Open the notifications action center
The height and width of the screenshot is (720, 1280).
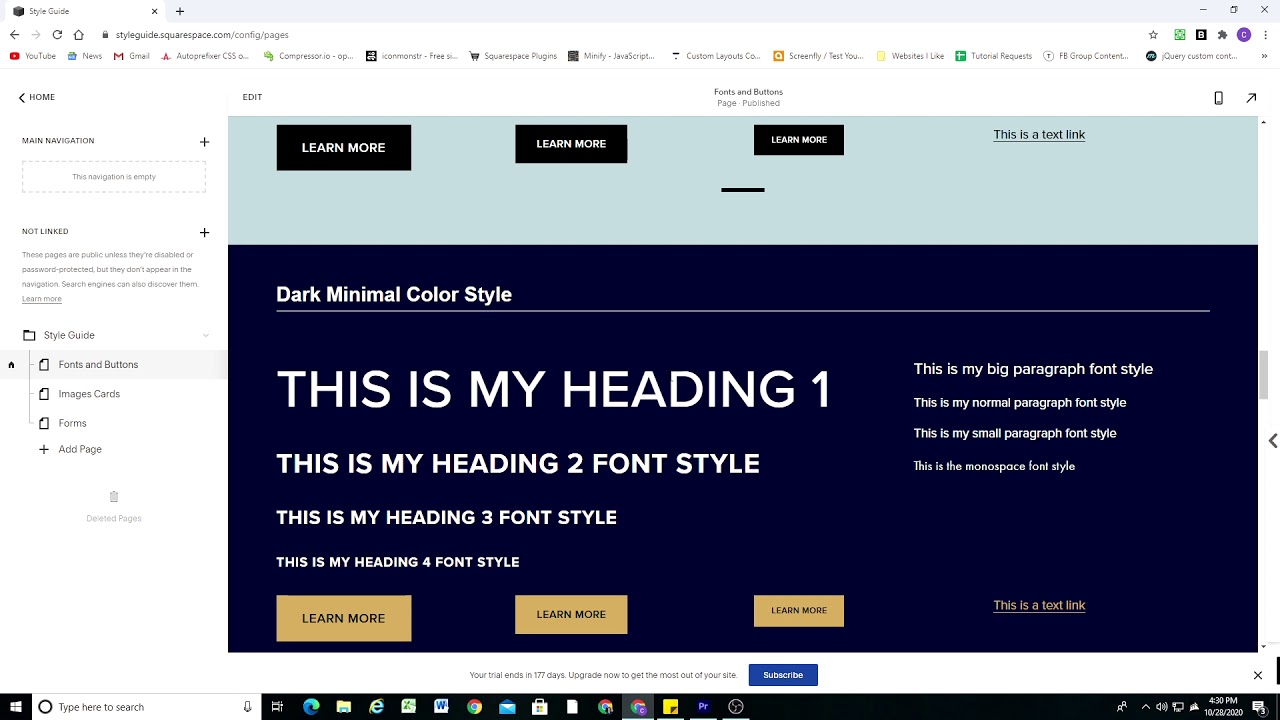[1259, 707]
